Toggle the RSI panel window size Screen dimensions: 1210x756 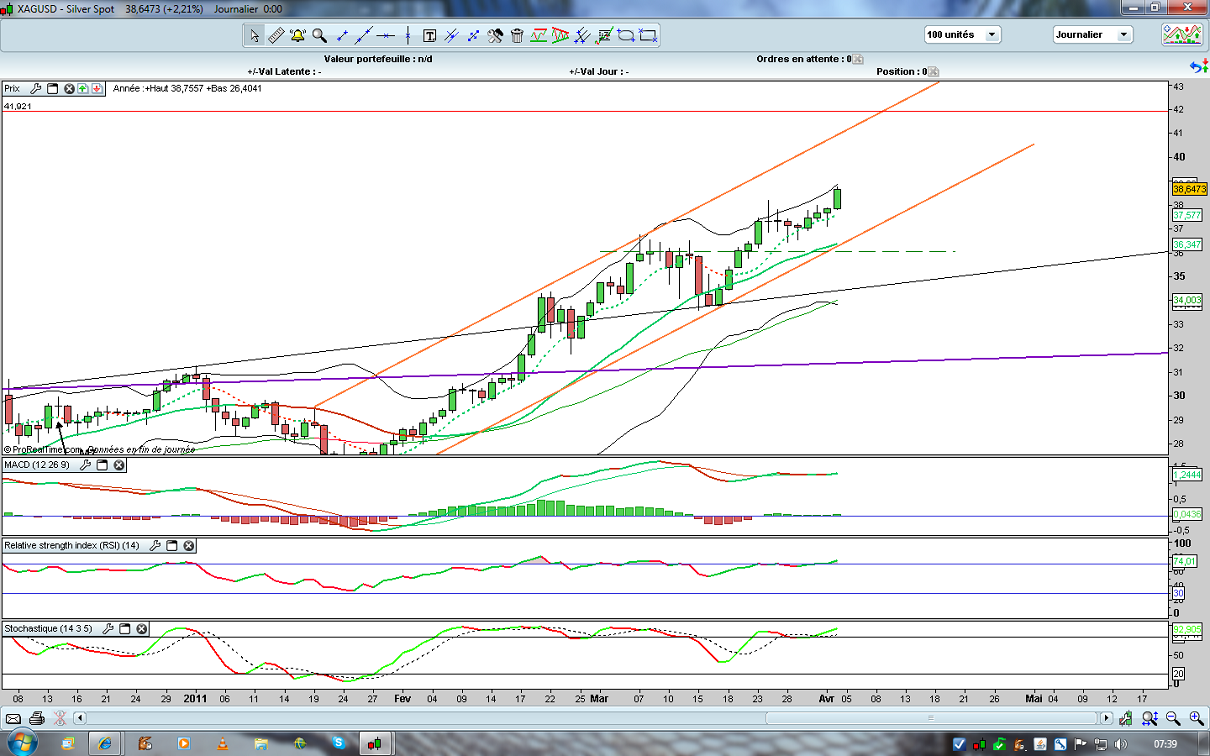click(x=172, y=546)
